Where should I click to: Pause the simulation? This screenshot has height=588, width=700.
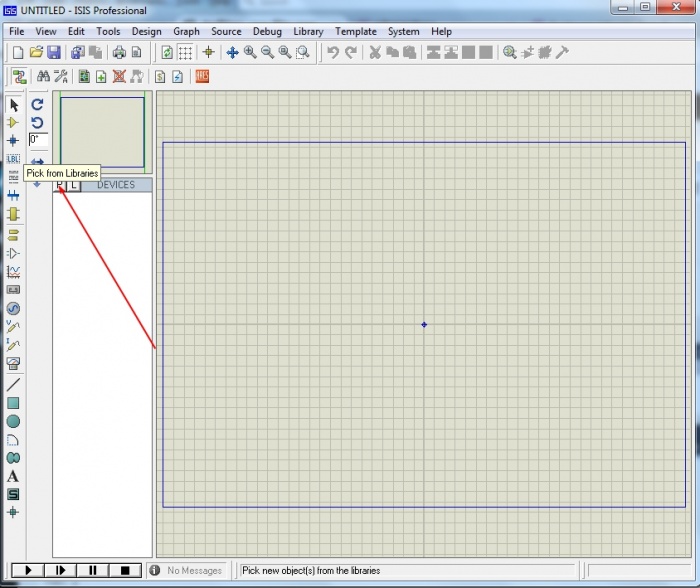pos(93,570)
